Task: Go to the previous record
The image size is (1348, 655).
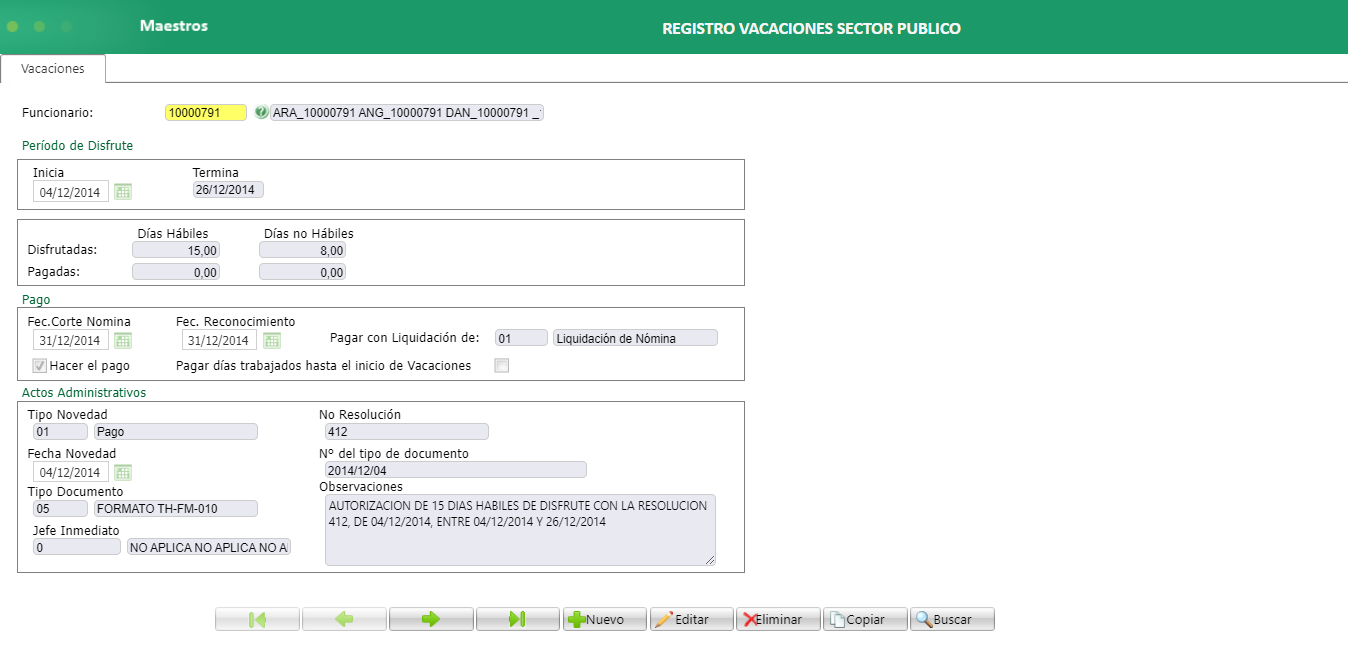Action: pos(344,619)
